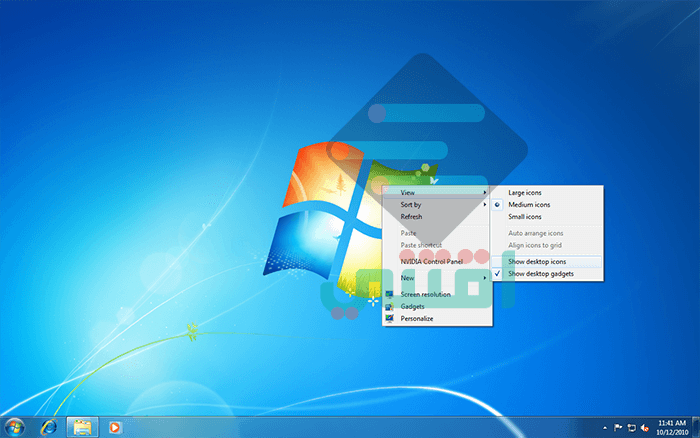
Task: Open Screen resolution settings
Action: [437, 294]
